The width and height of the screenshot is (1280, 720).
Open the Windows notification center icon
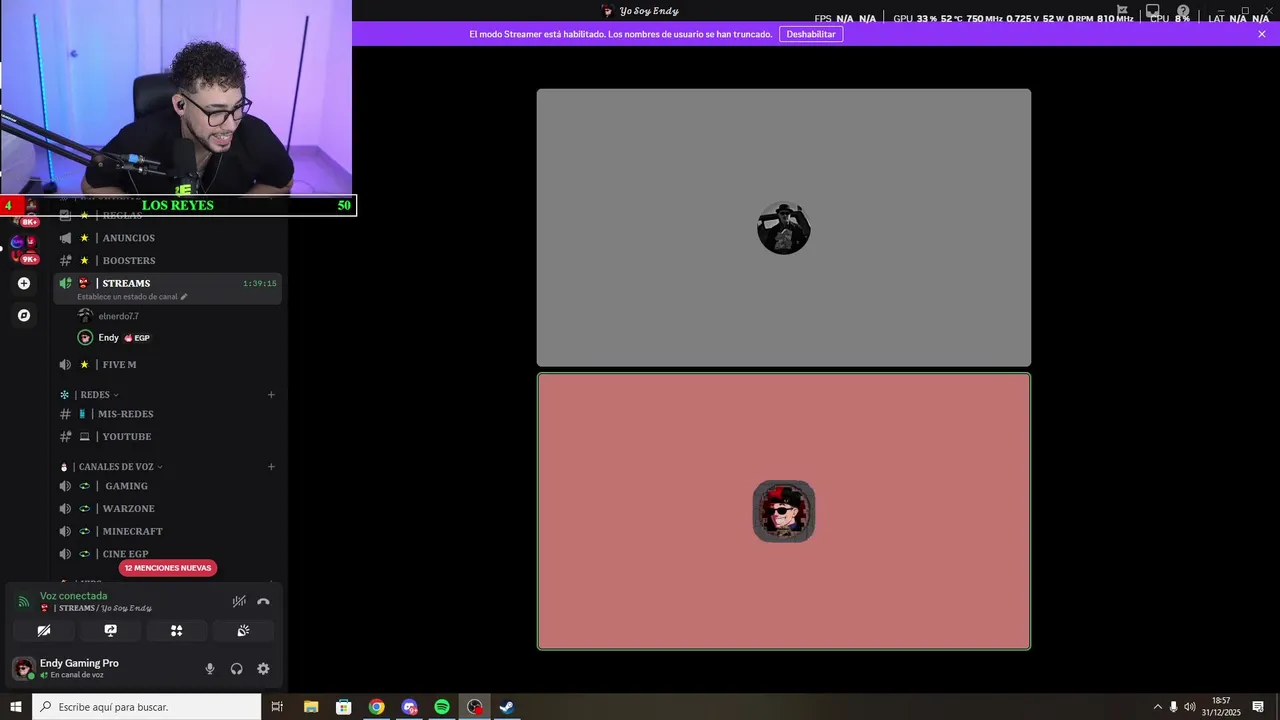click(1258, 707)
